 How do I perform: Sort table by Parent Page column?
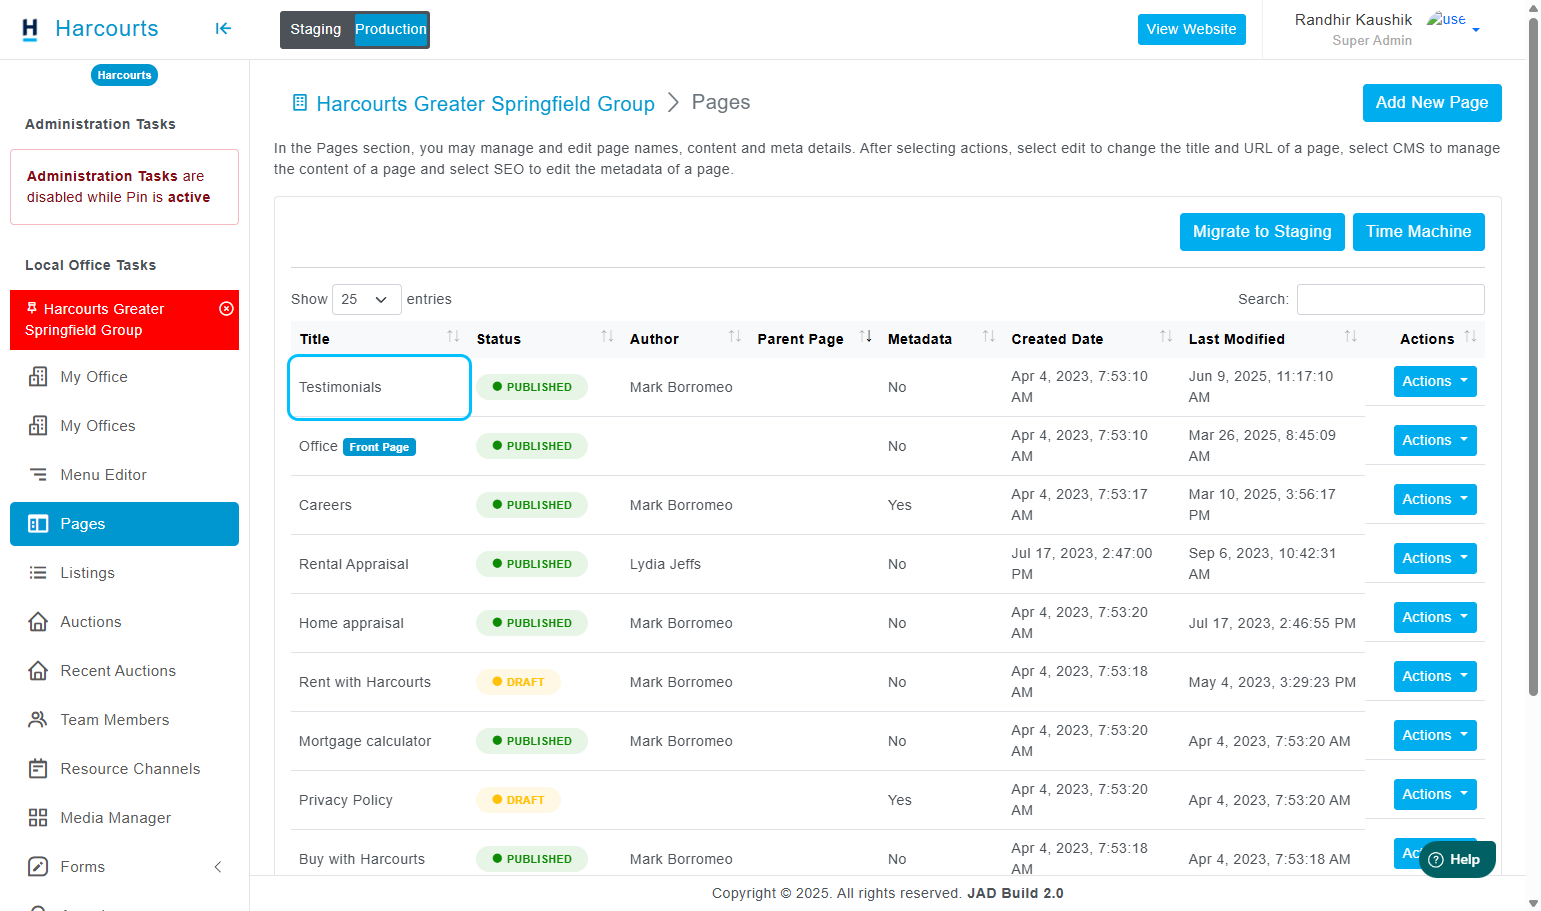[866, 337]
